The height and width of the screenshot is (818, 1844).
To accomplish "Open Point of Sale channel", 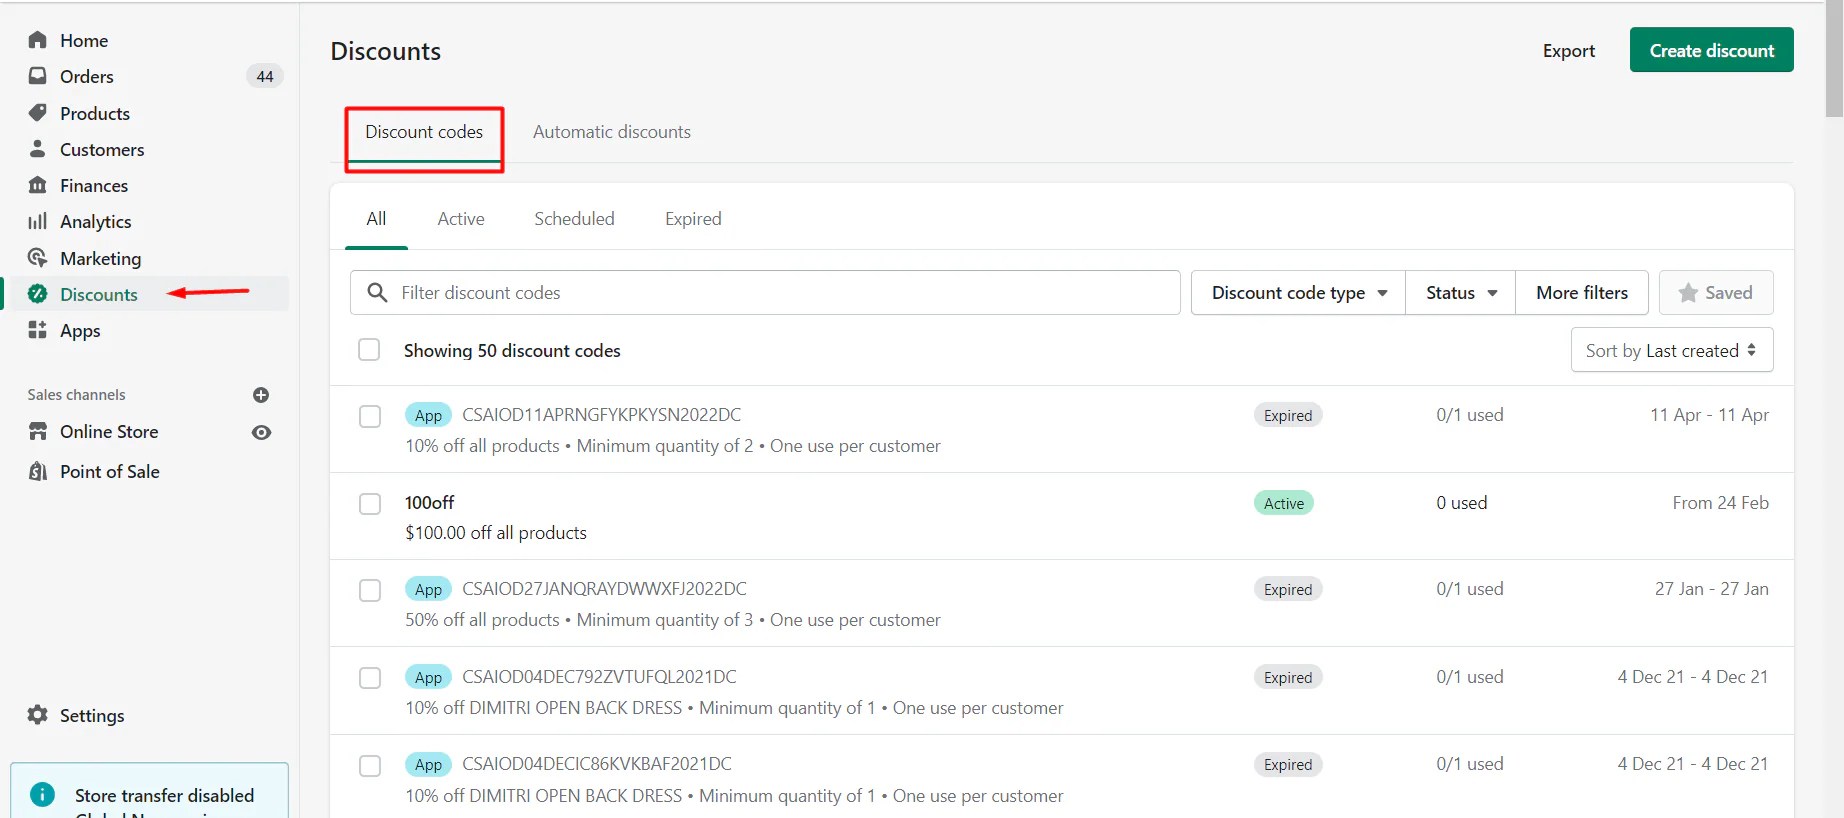I will pyautogui.click(x=110, y=471).
